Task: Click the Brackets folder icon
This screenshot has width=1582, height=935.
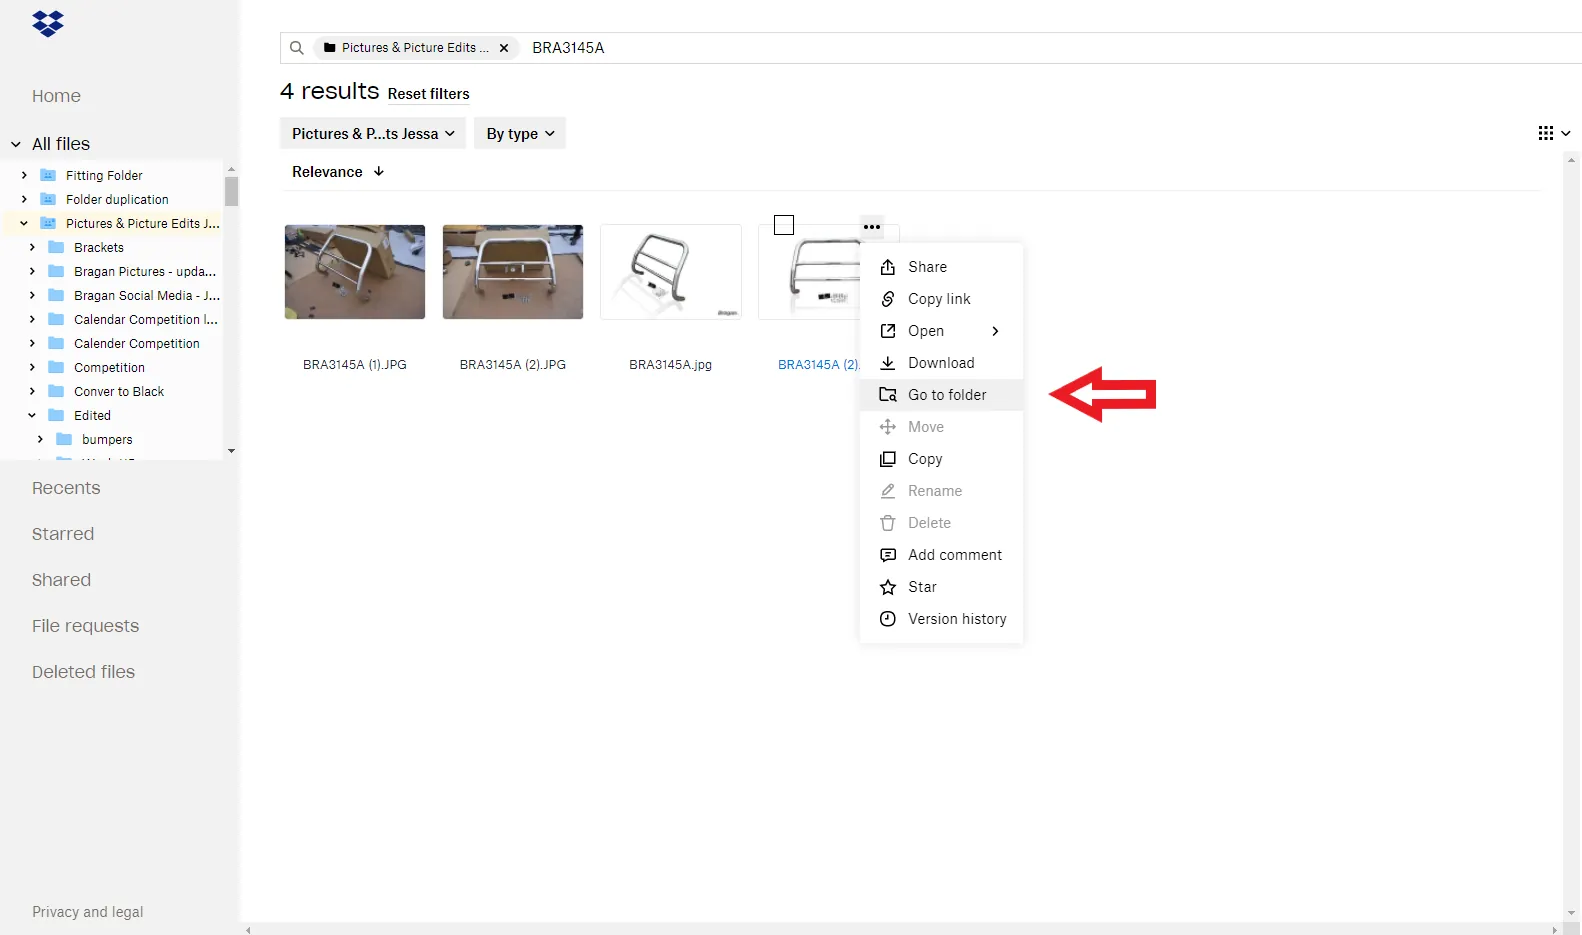Action: coord(56,247)
